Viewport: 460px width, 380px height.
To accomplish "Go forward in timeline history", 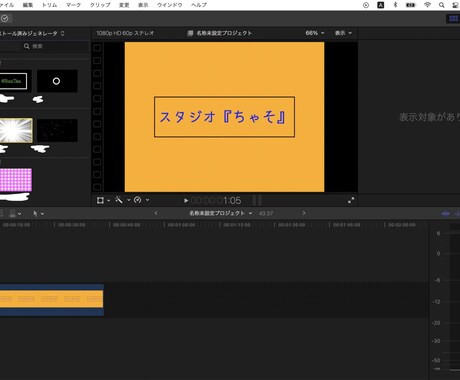I will [304, 213].
